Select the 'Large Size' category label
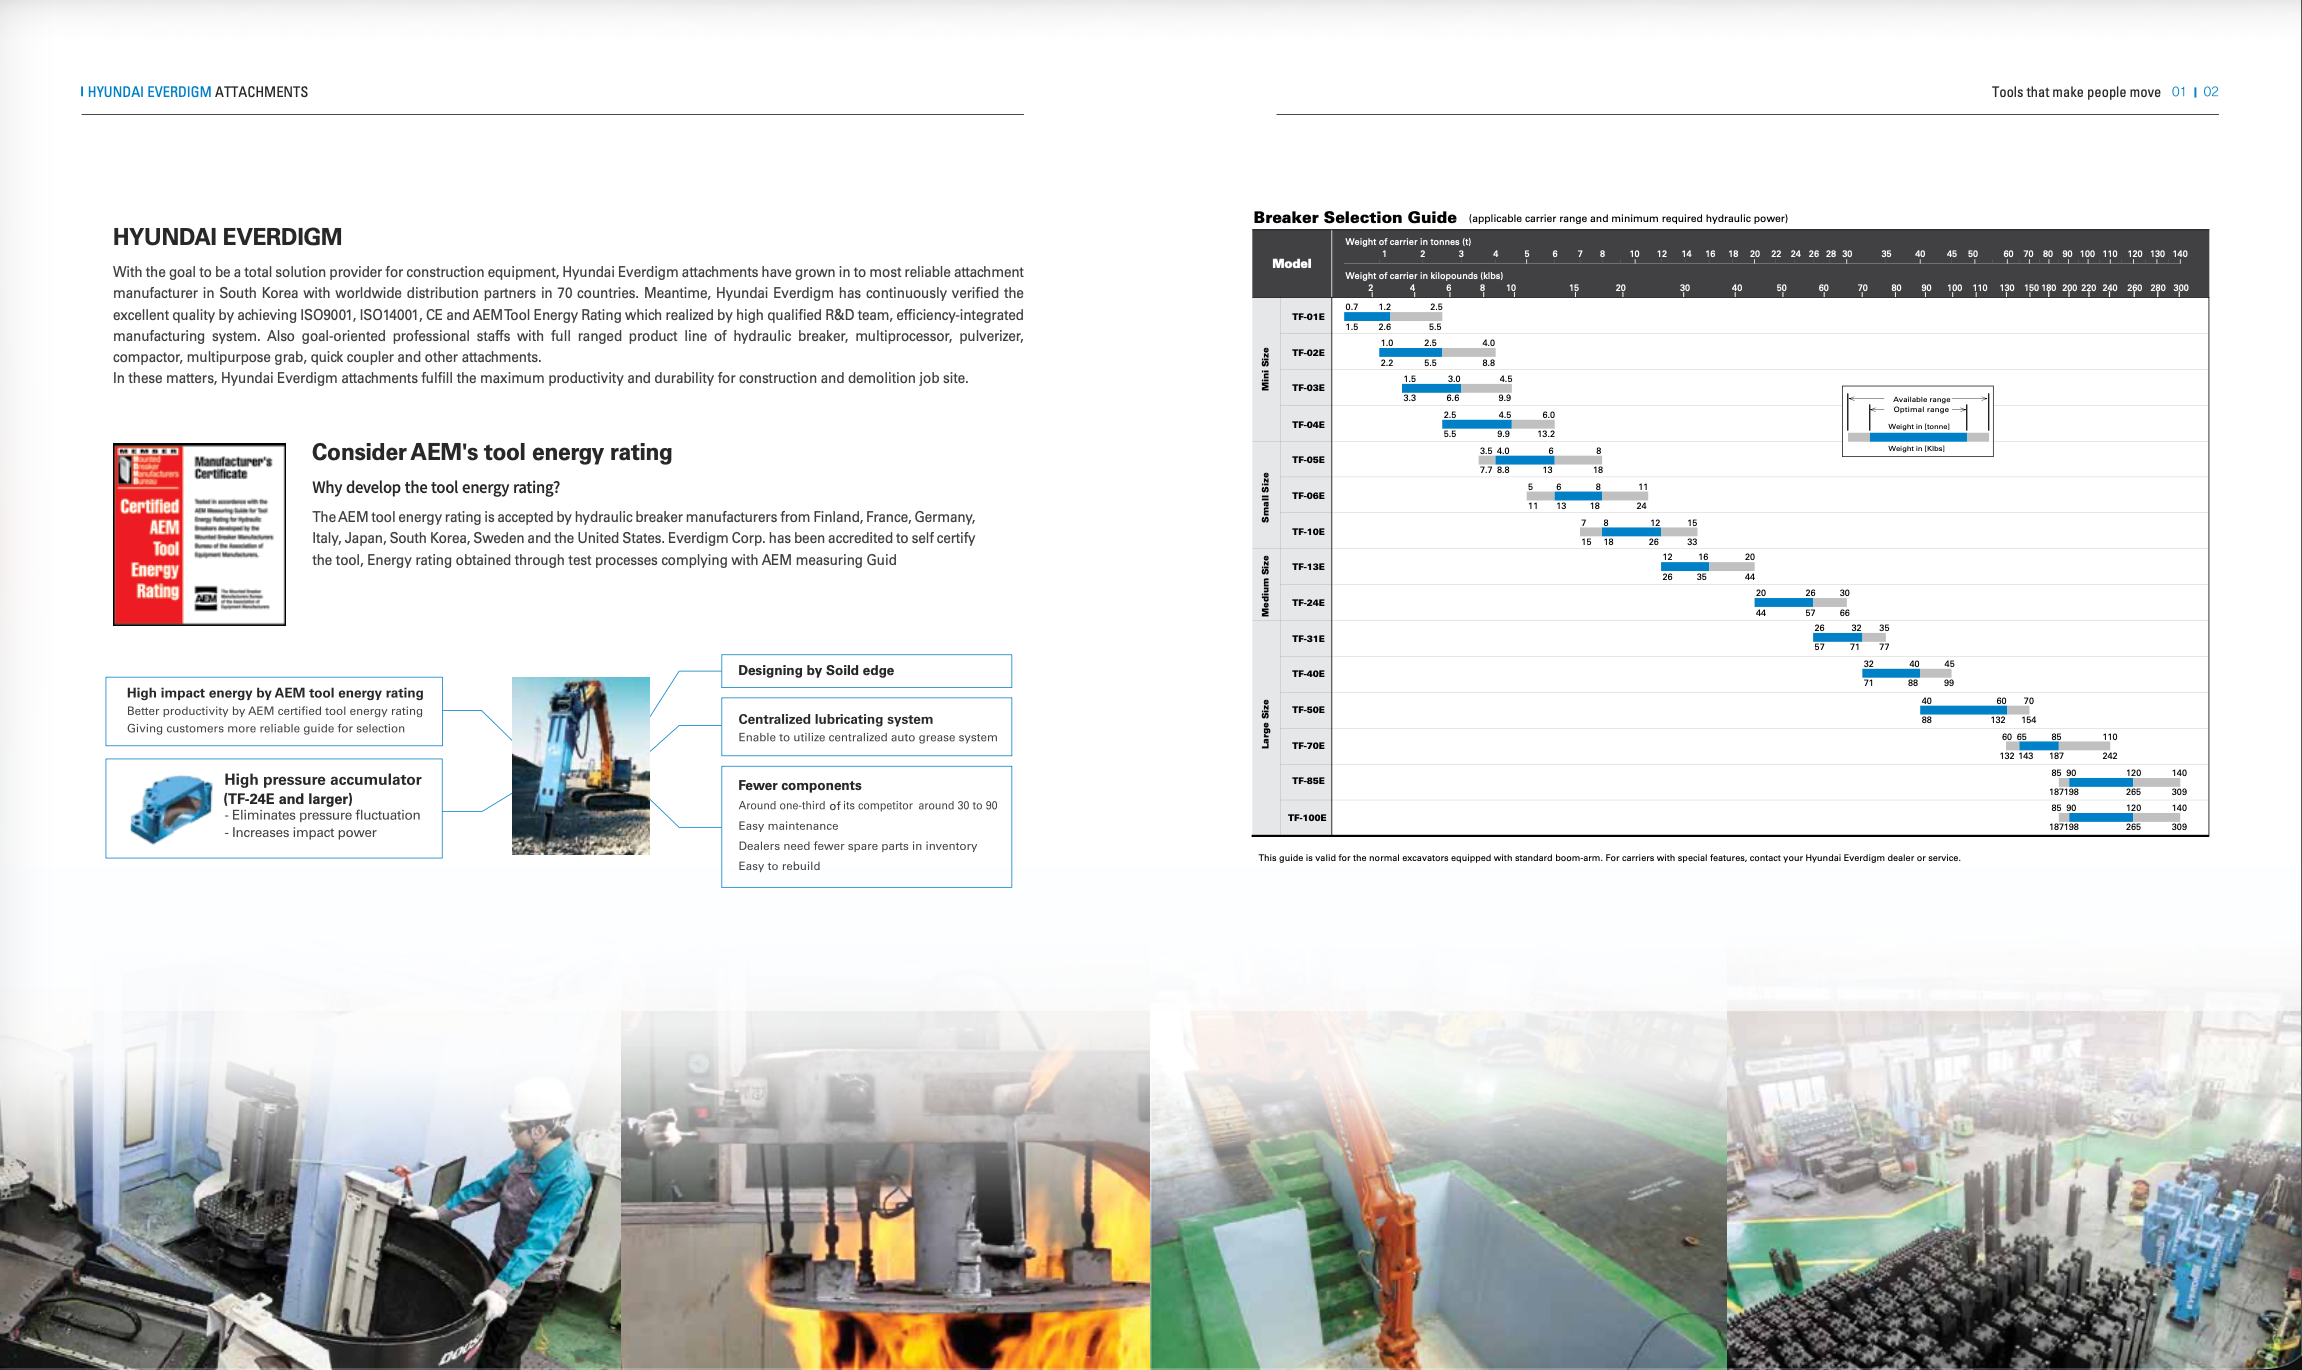This screenshot has width=2302, height=1370. [1265, 724]
